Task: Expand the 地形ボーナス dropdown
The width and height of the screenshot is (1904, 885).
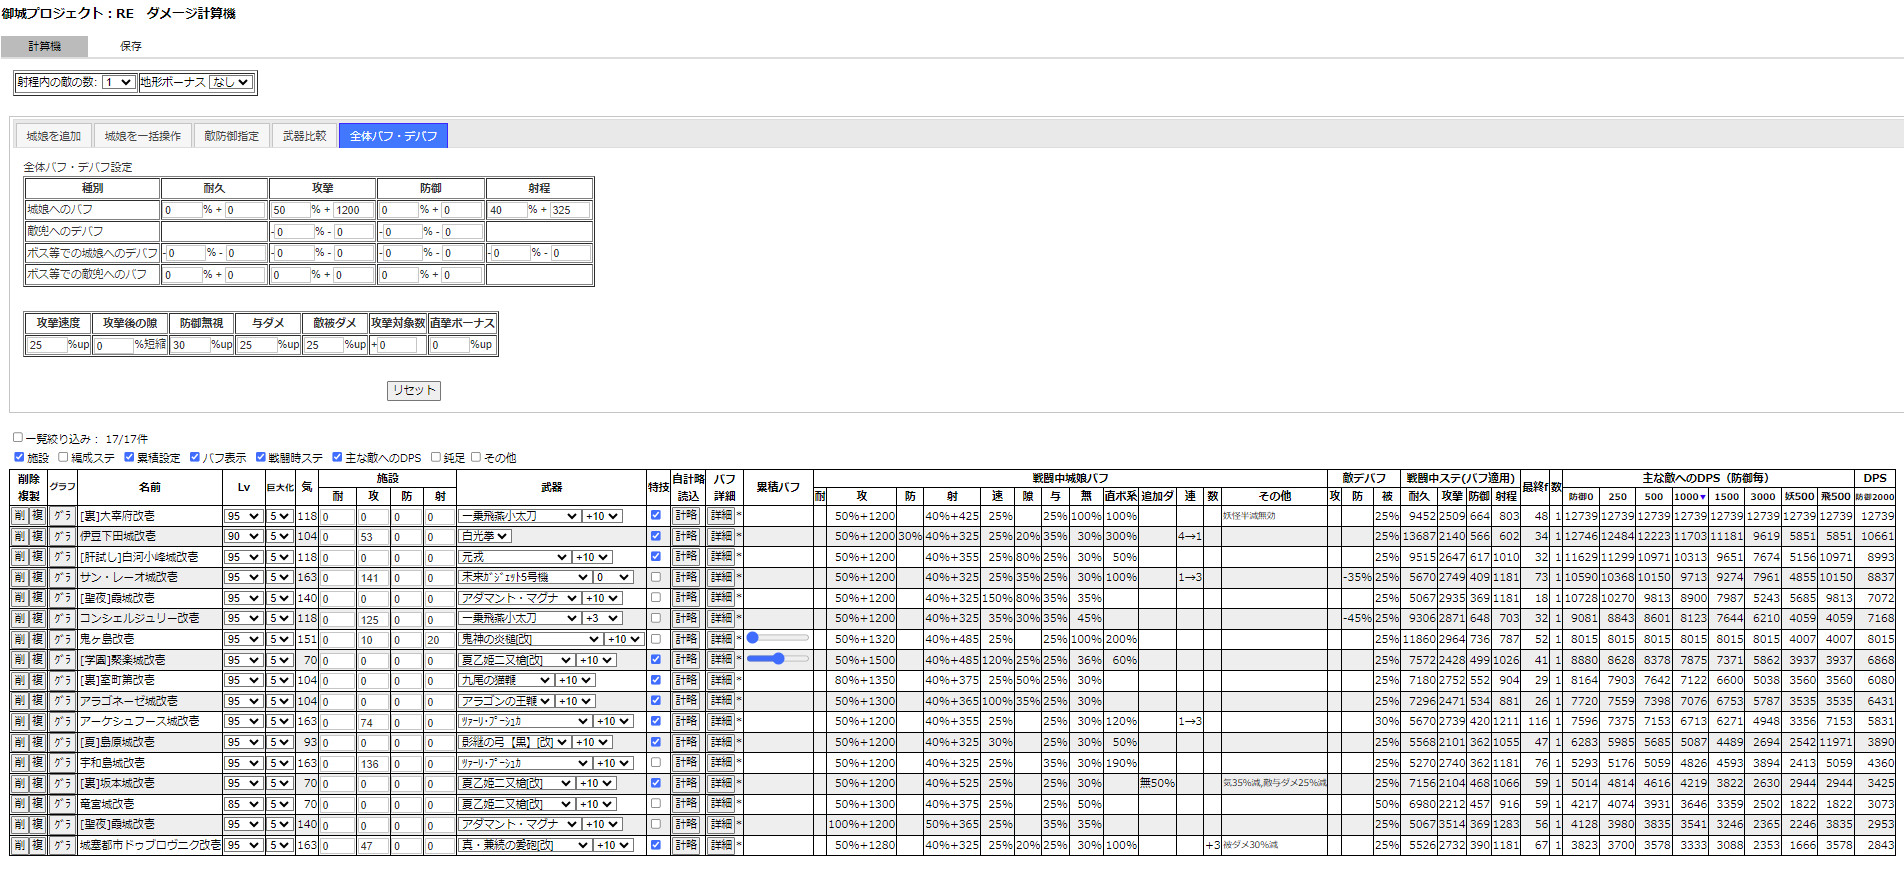Action: tap(231, 82)
